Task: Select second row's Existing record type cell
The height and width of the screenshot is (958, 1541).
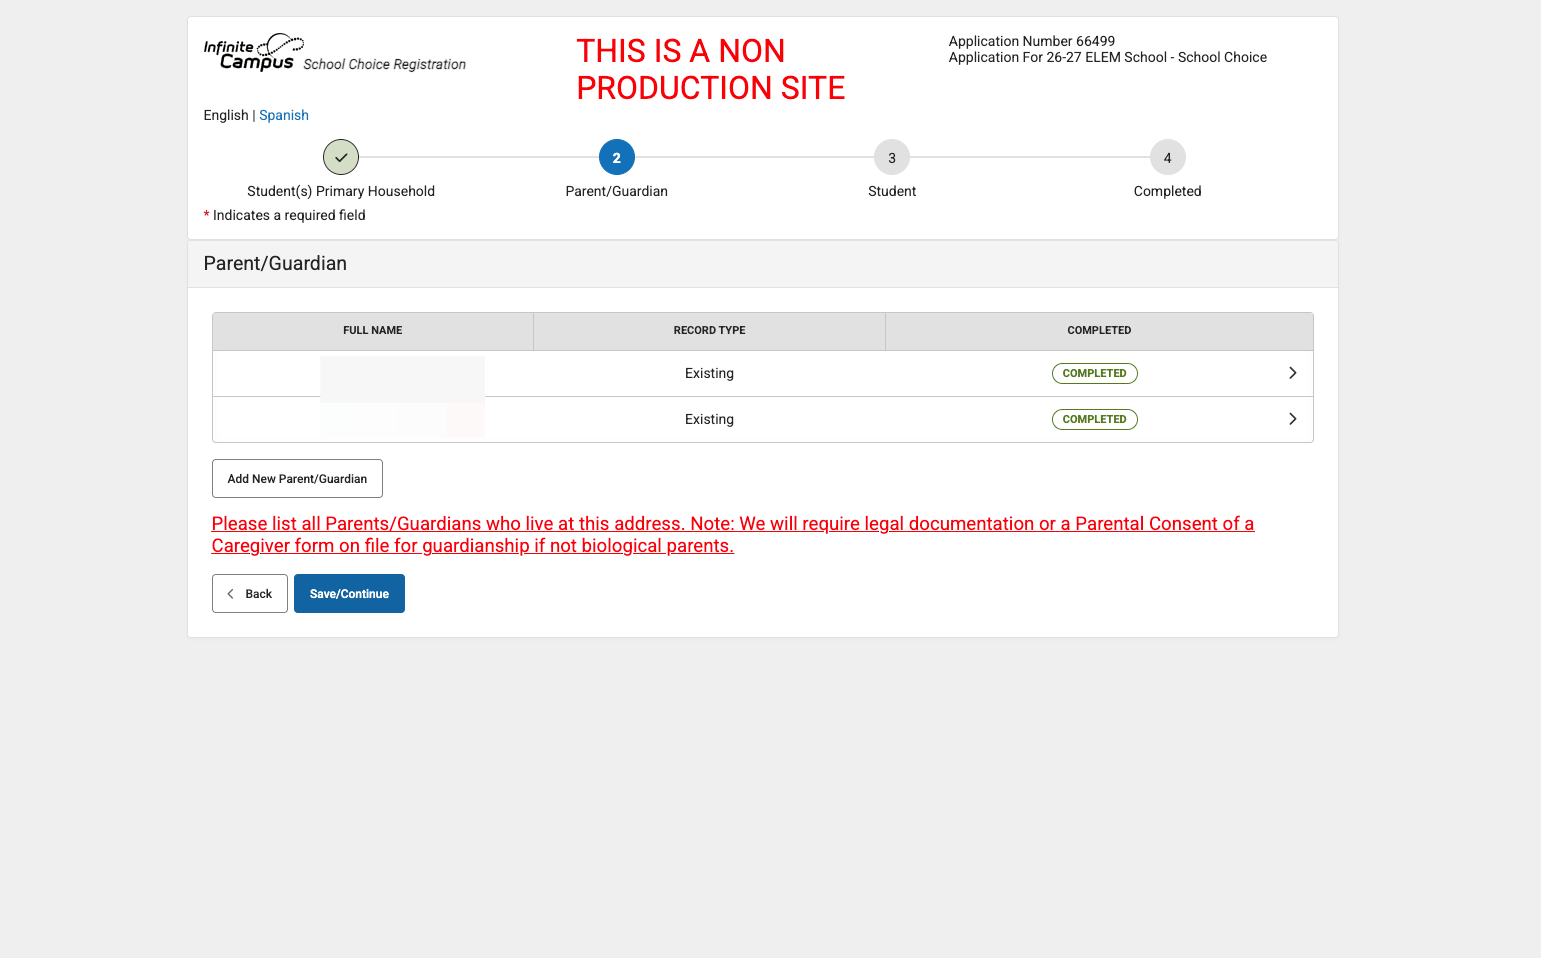Action: (709, 419)
